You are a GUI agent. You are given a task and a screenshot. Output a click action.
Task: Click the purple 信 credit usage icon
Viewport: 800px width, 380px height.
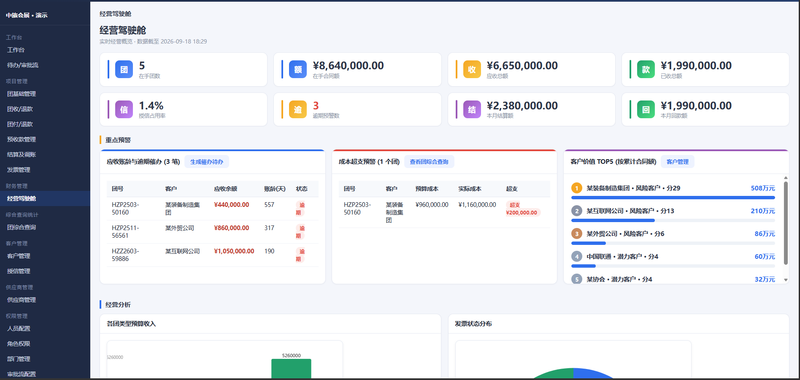point(124,109)
